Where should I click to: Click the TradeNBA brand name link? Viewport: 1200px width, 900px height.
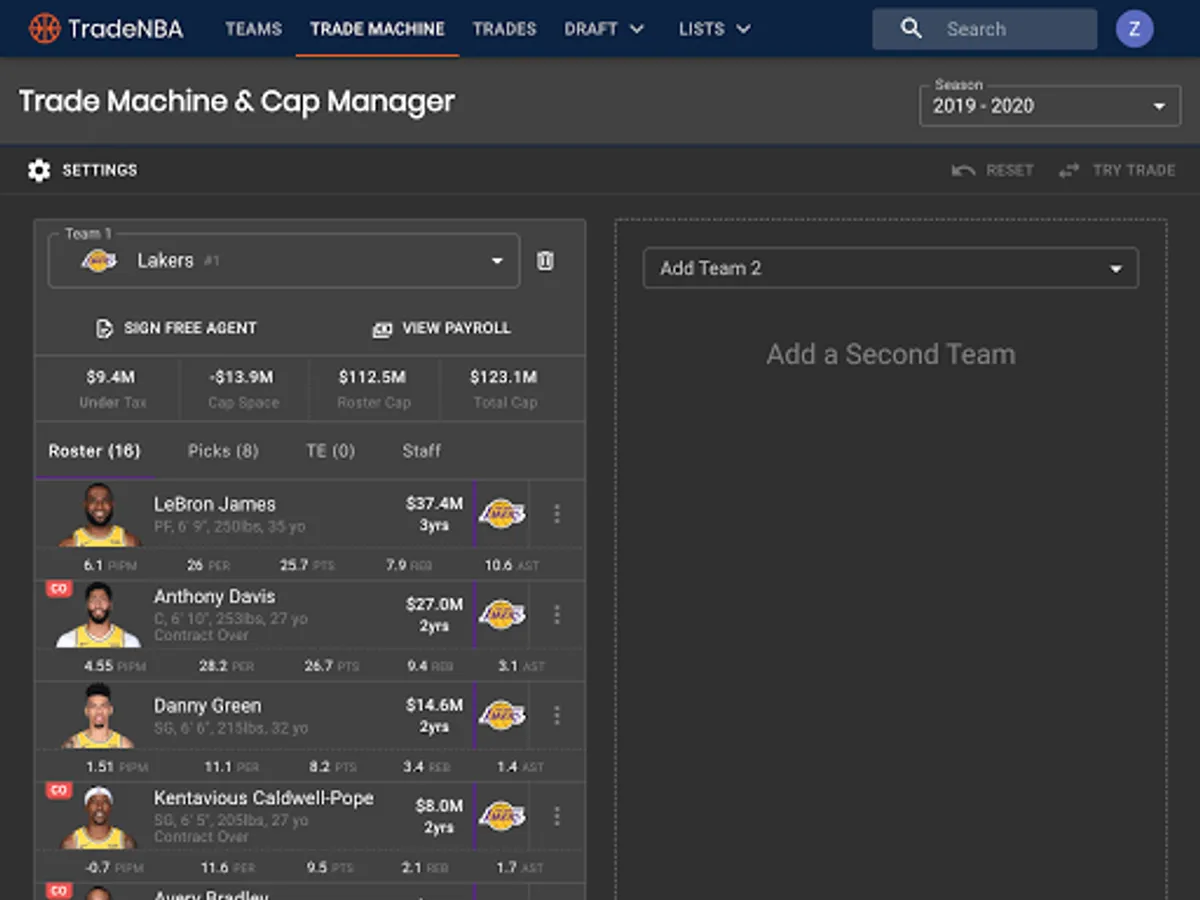pos(126,28)
